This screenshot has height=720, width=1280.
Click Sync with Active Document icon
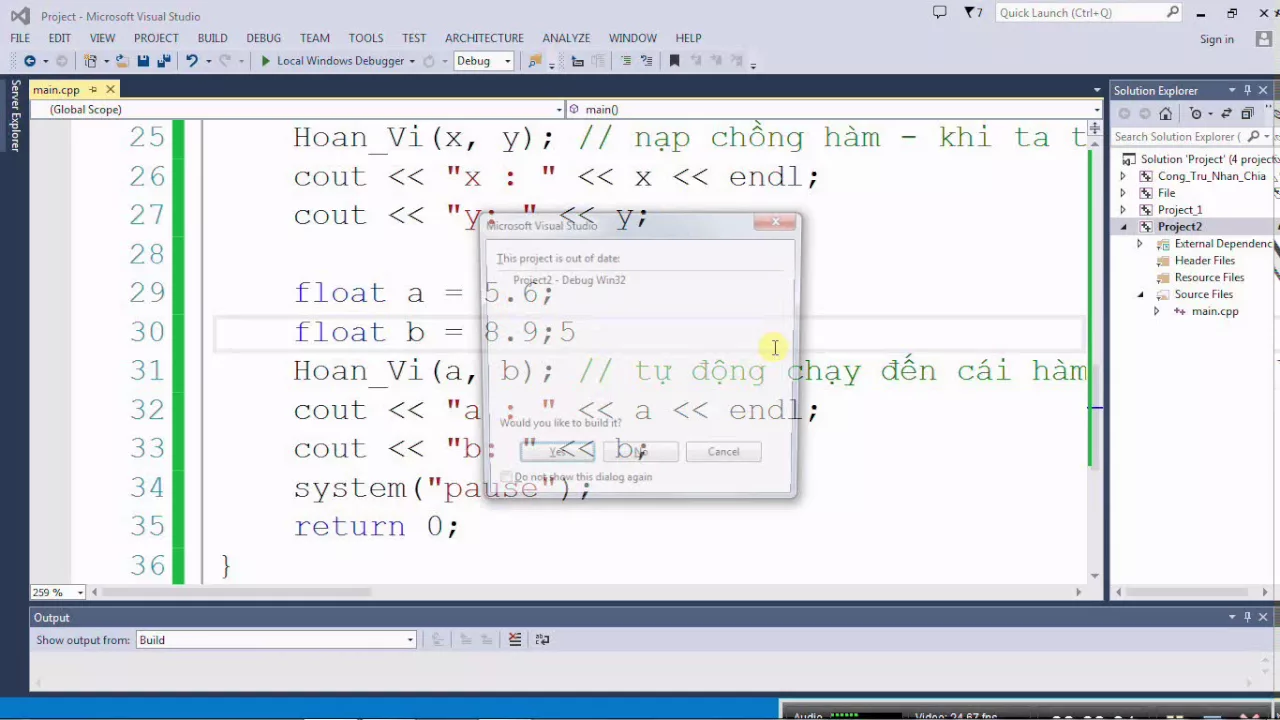[x=1228, y=113]
